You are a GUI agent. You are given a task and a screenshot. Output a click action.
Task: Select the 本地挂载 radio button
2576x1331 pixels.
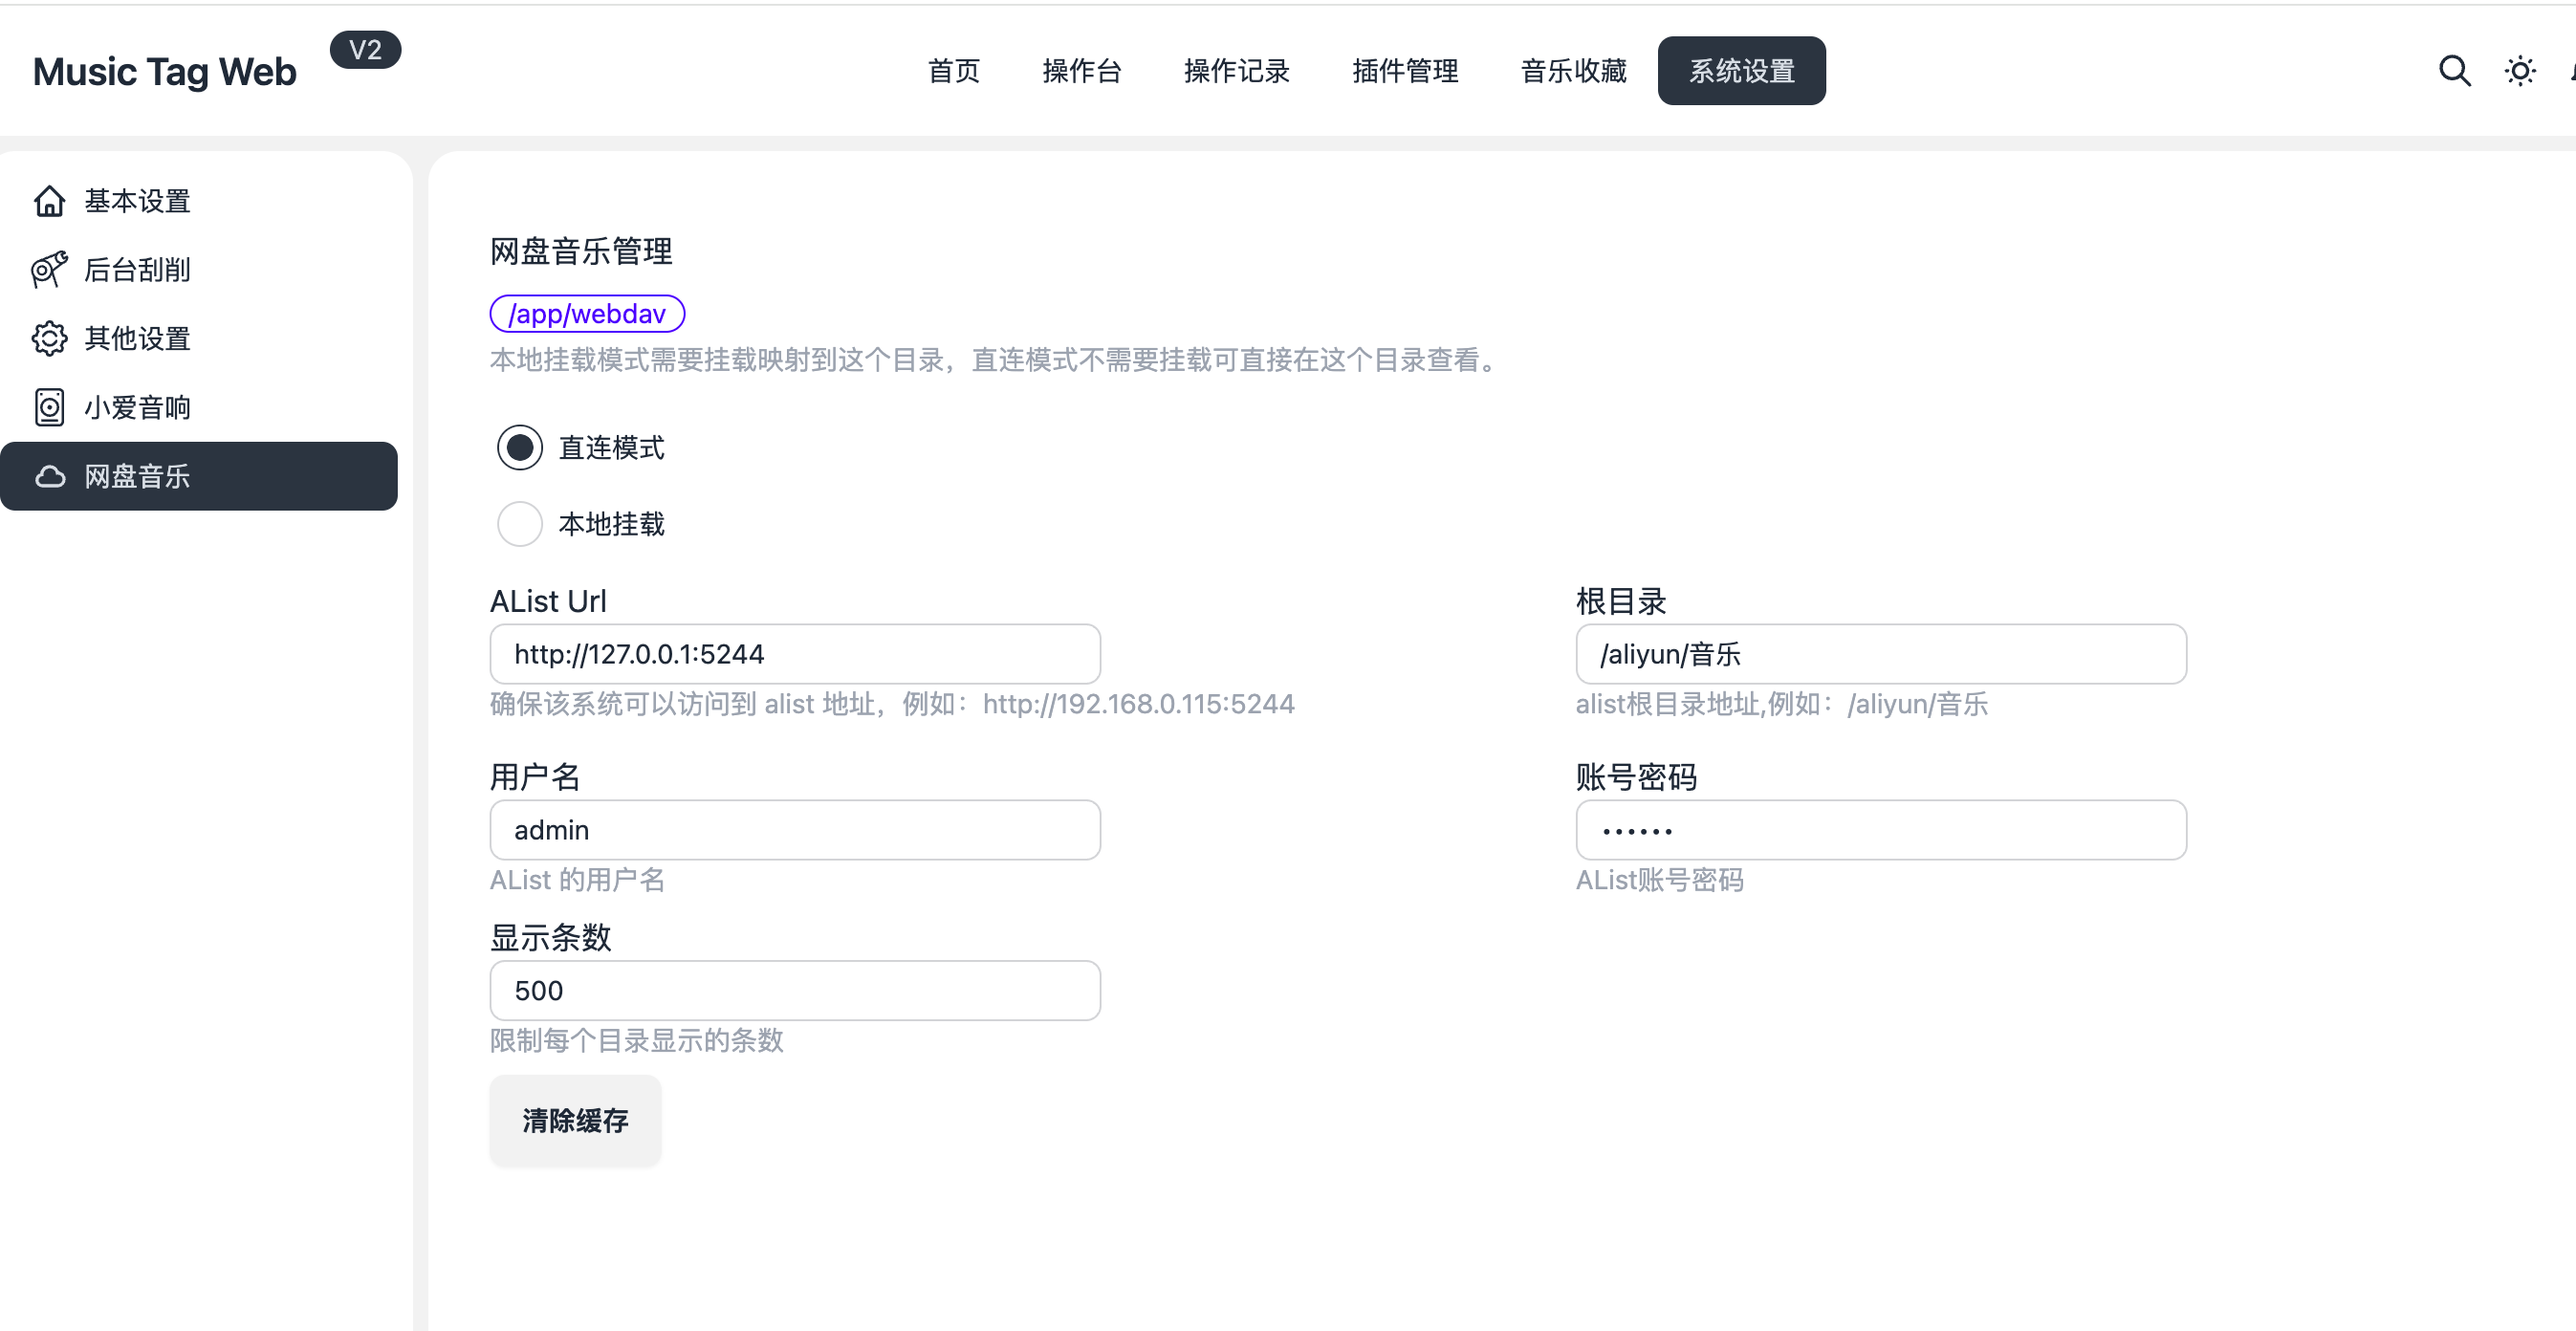point(520,523)
